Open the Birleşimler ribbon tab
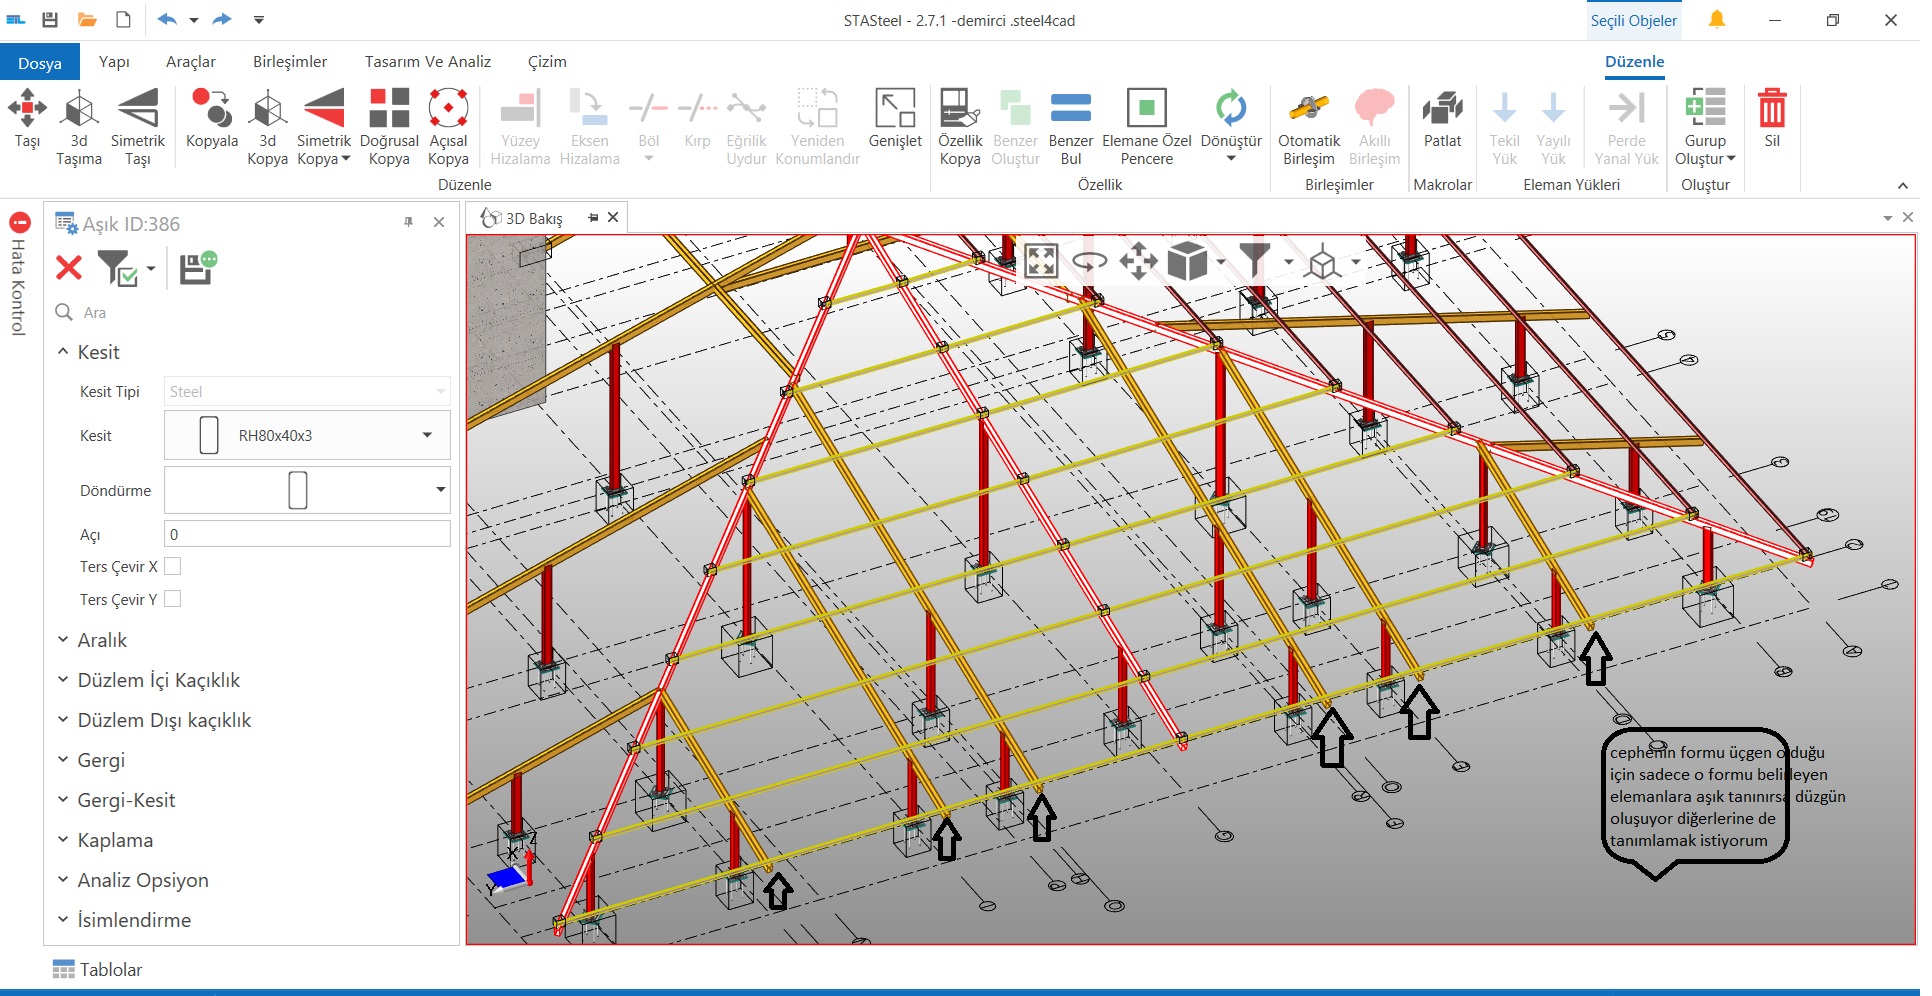 tap(290, 62)
